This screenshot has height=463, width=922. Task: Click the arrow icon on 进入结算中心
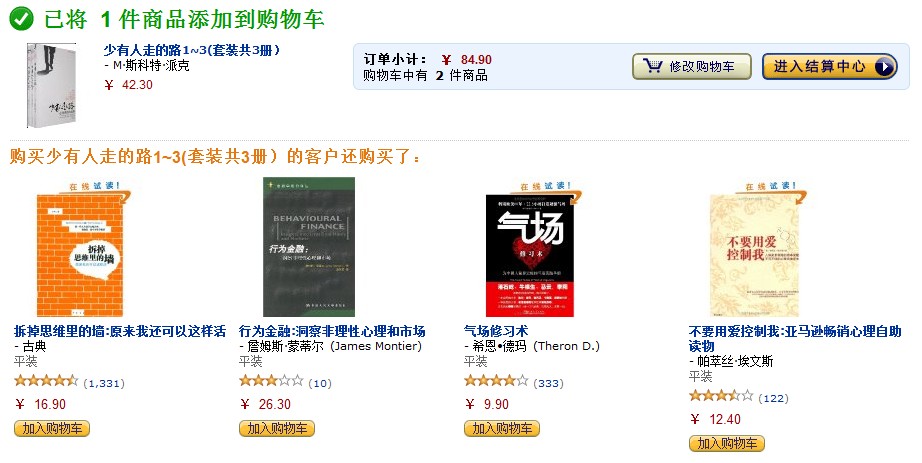[884, 66]
